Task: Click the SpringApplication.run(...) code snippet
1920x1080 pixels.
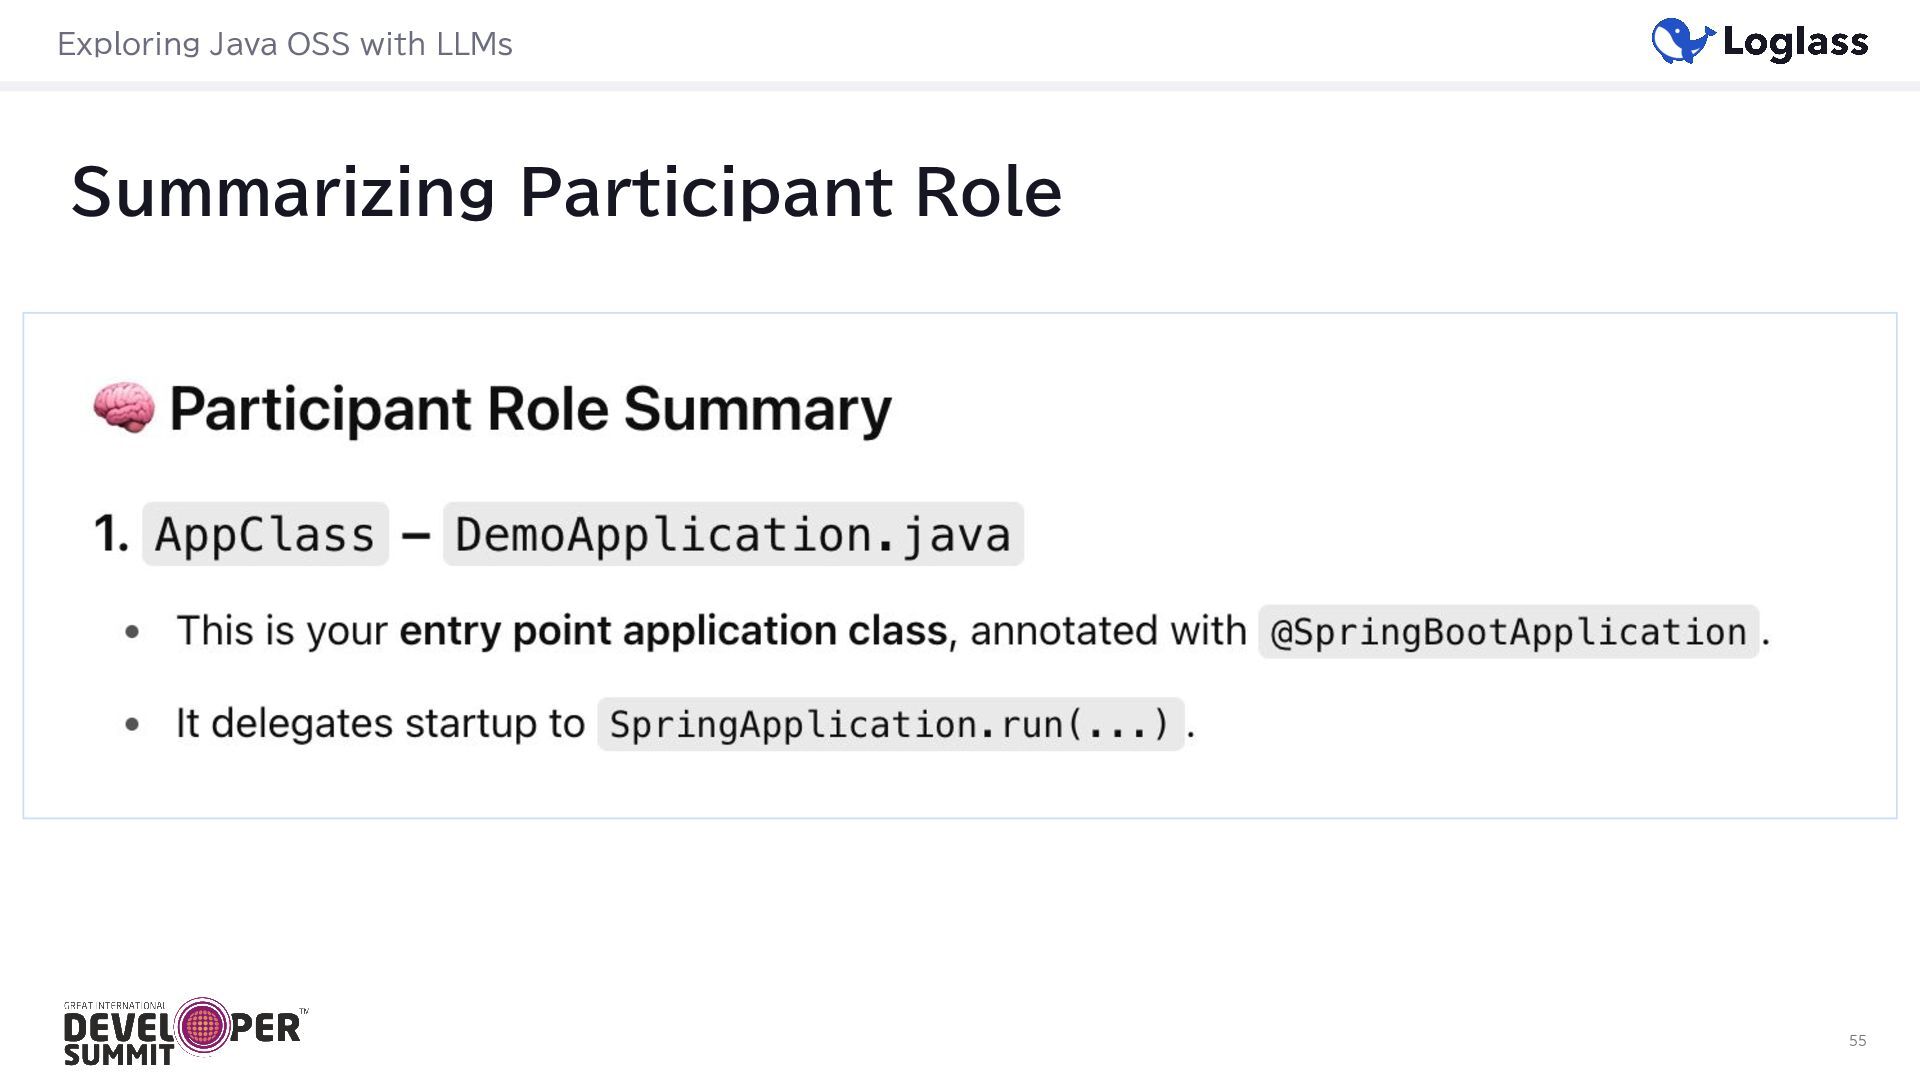Action: click(890, 724)
